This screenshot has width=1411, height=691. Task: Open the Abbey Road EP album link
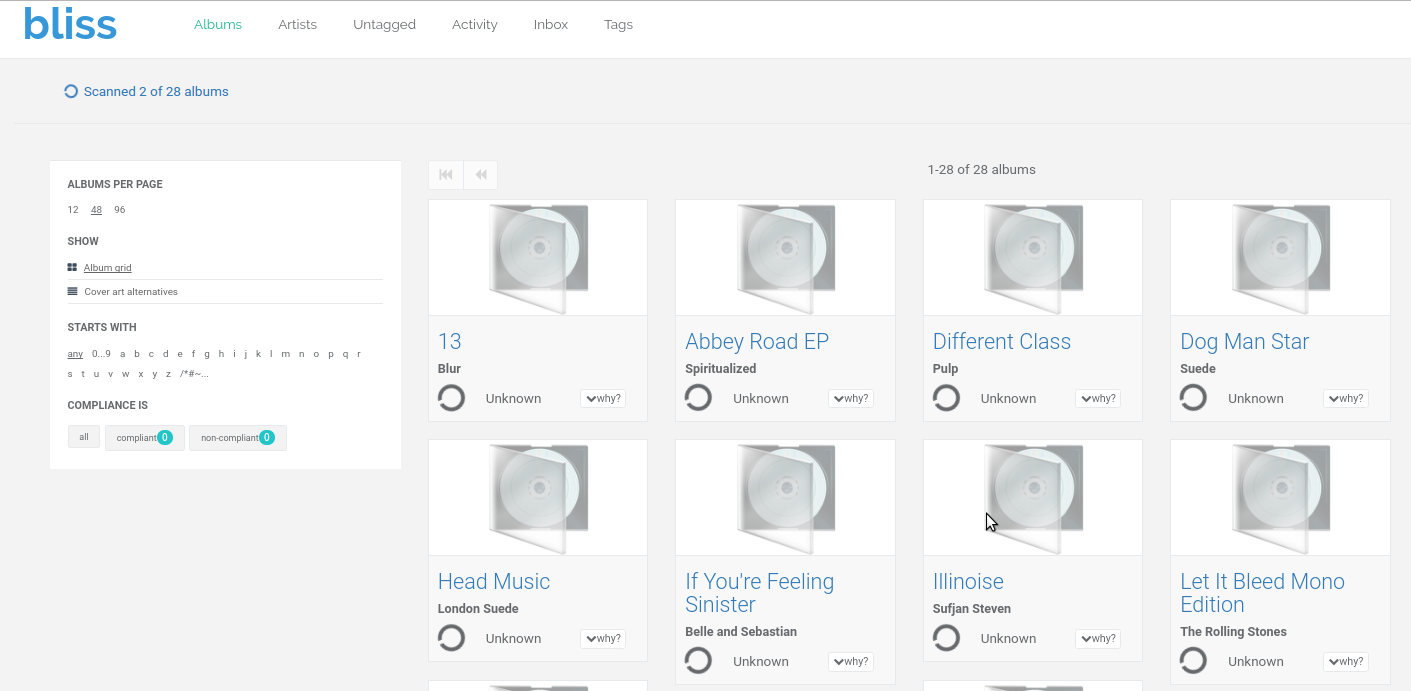757,342
